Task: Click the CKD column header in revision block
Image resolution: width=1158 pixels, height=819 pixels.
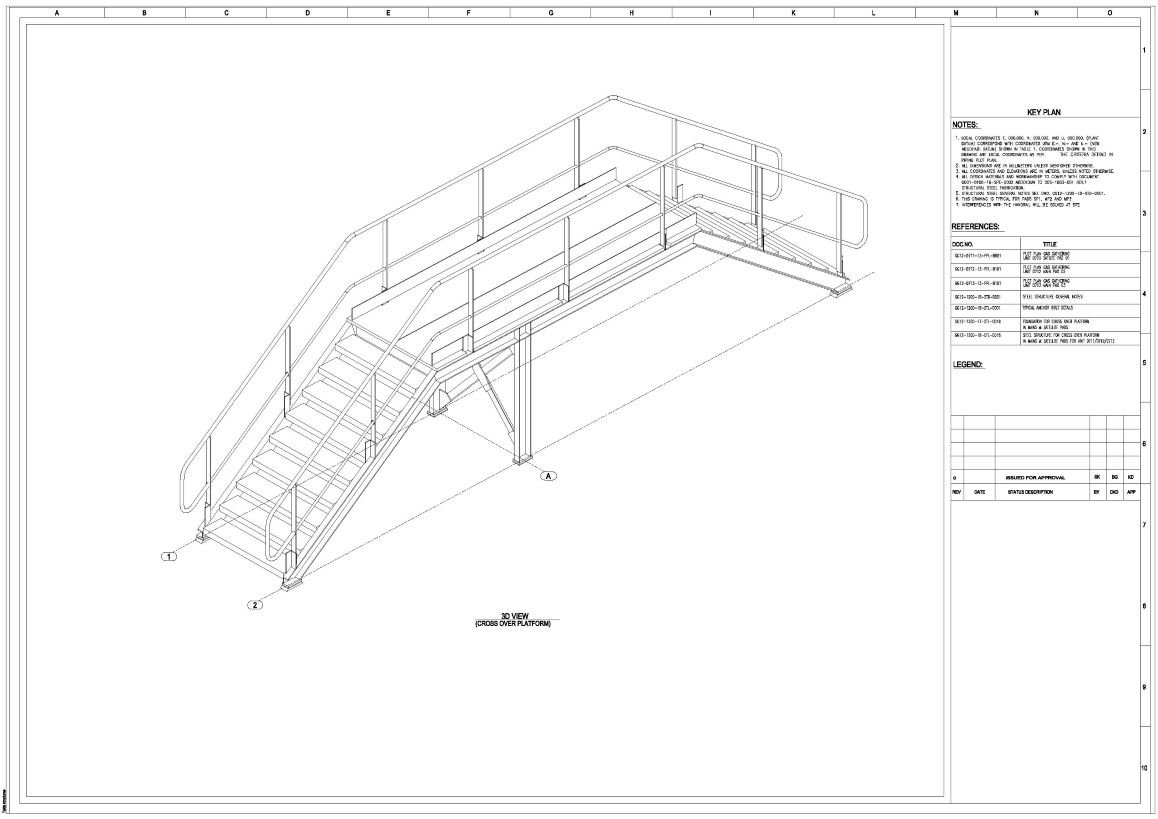Action: click(1113, 492)
